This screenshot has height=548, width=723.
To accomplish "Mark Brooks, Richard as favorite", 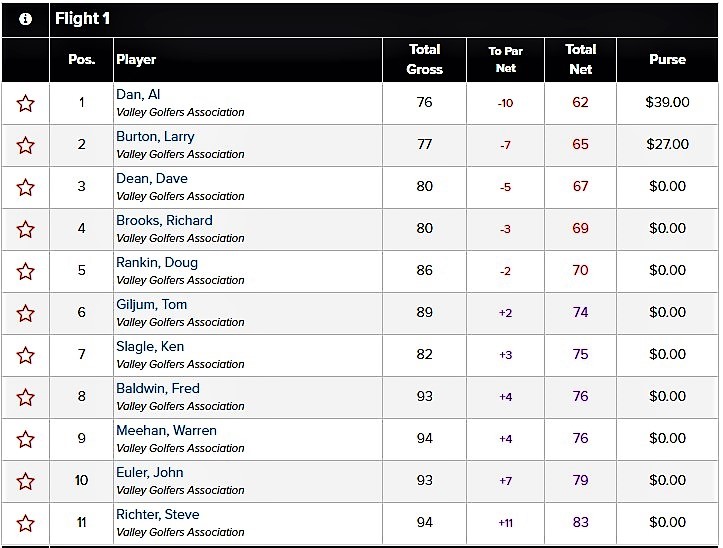I will click(25, 229).
